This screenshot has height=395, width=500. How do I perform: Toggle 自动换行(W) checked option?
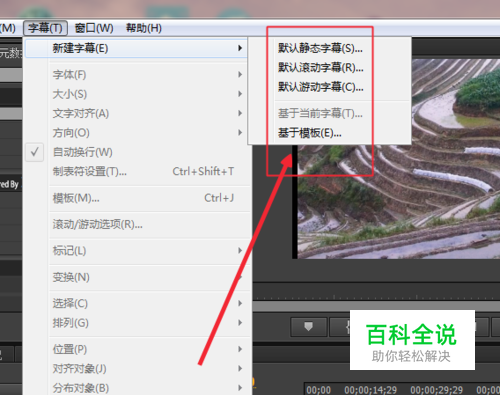pyautogui.click(x=138, y=152)
